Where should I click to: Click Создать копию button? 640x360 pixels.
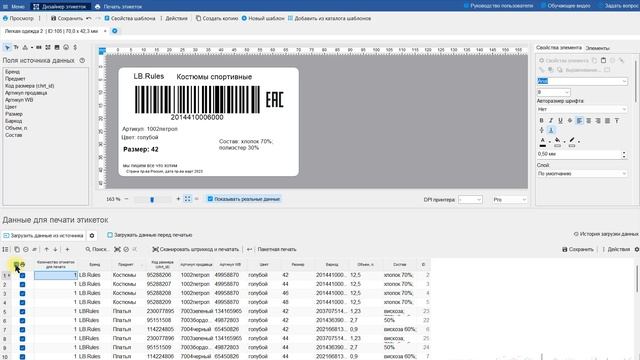tap(217, 18)
